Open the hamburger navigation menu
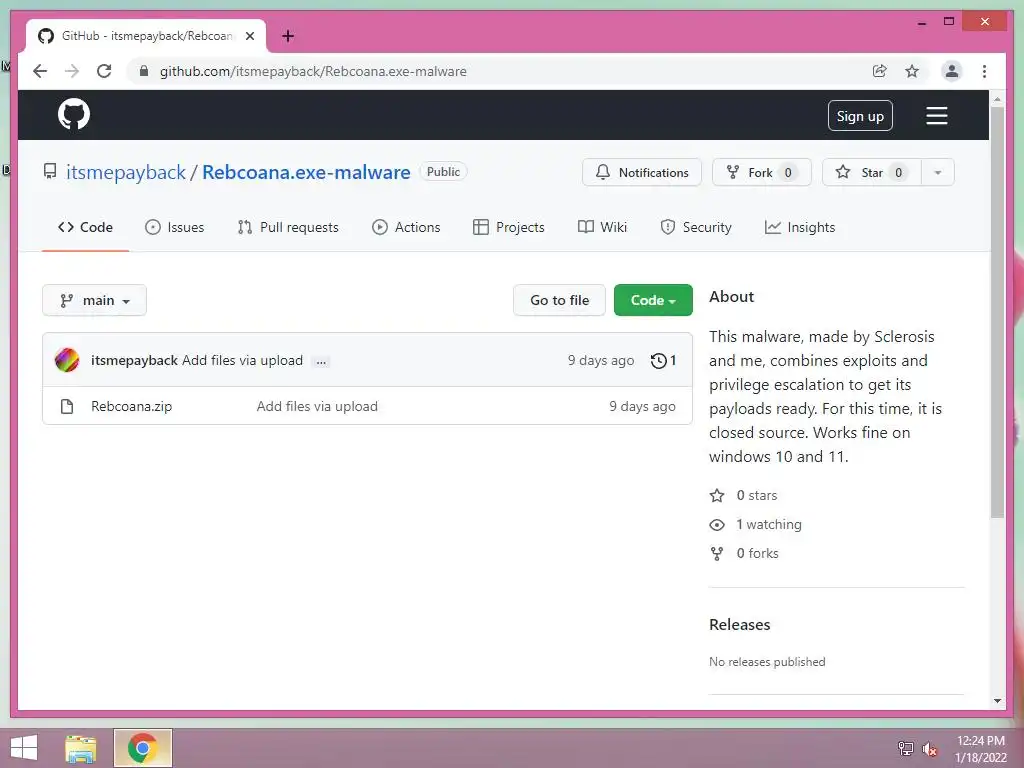This screenshot has height=768, width=1024. [x=936, y=116]
